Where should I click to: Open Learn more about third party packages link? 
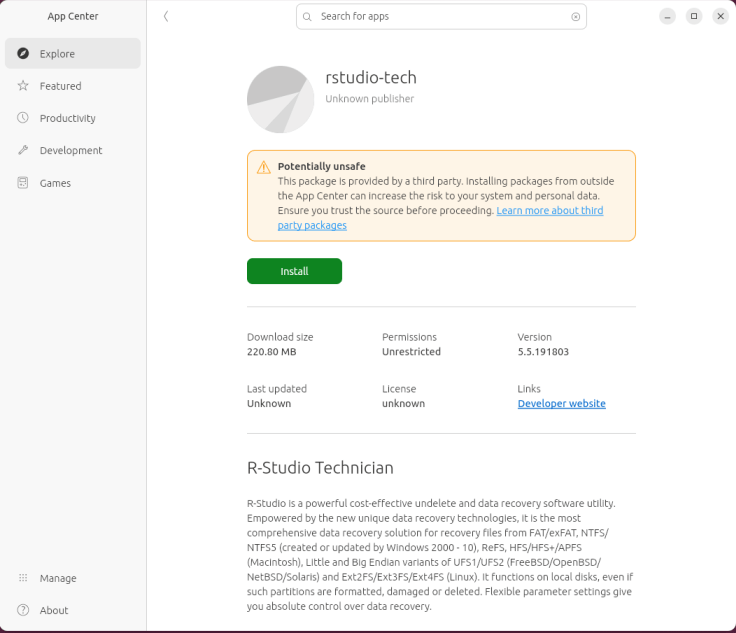pos(550,211)
